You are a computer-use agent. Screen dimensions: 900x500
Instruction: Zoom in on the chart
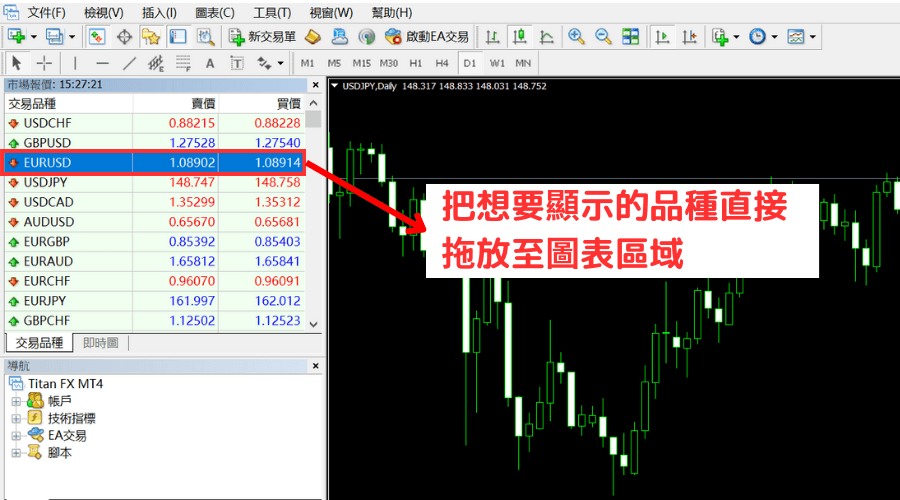point(576,37)
